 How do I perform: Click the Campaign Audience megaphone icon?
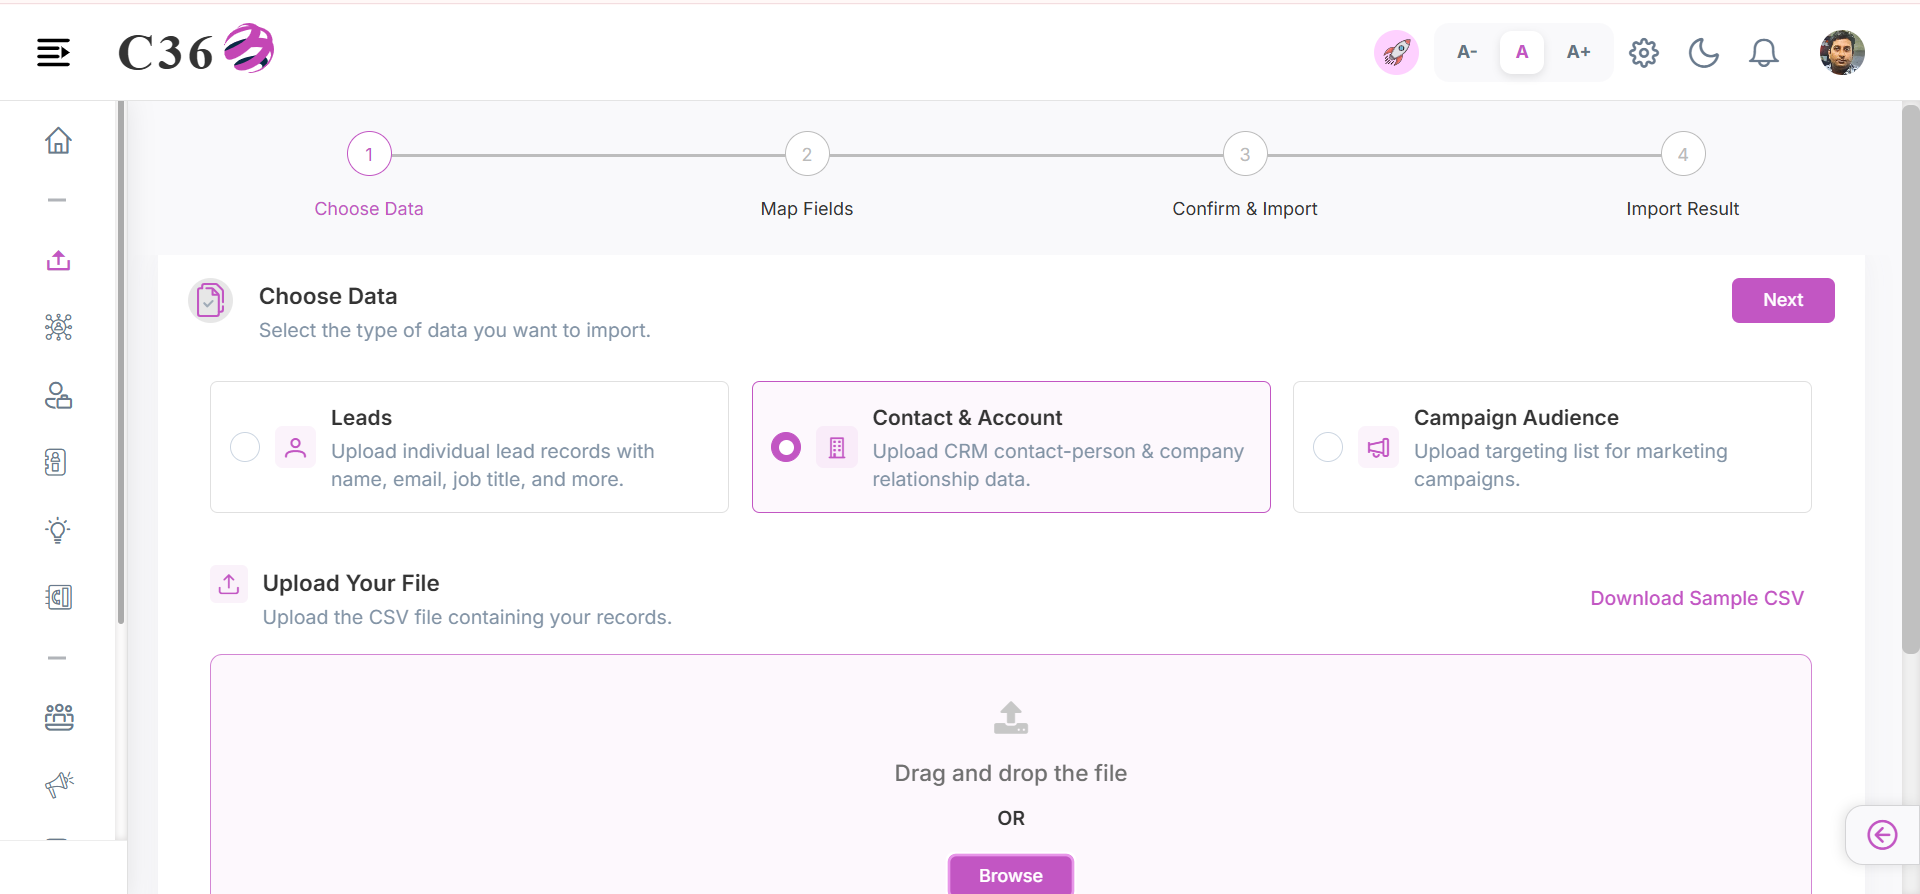click(1378, 447)
